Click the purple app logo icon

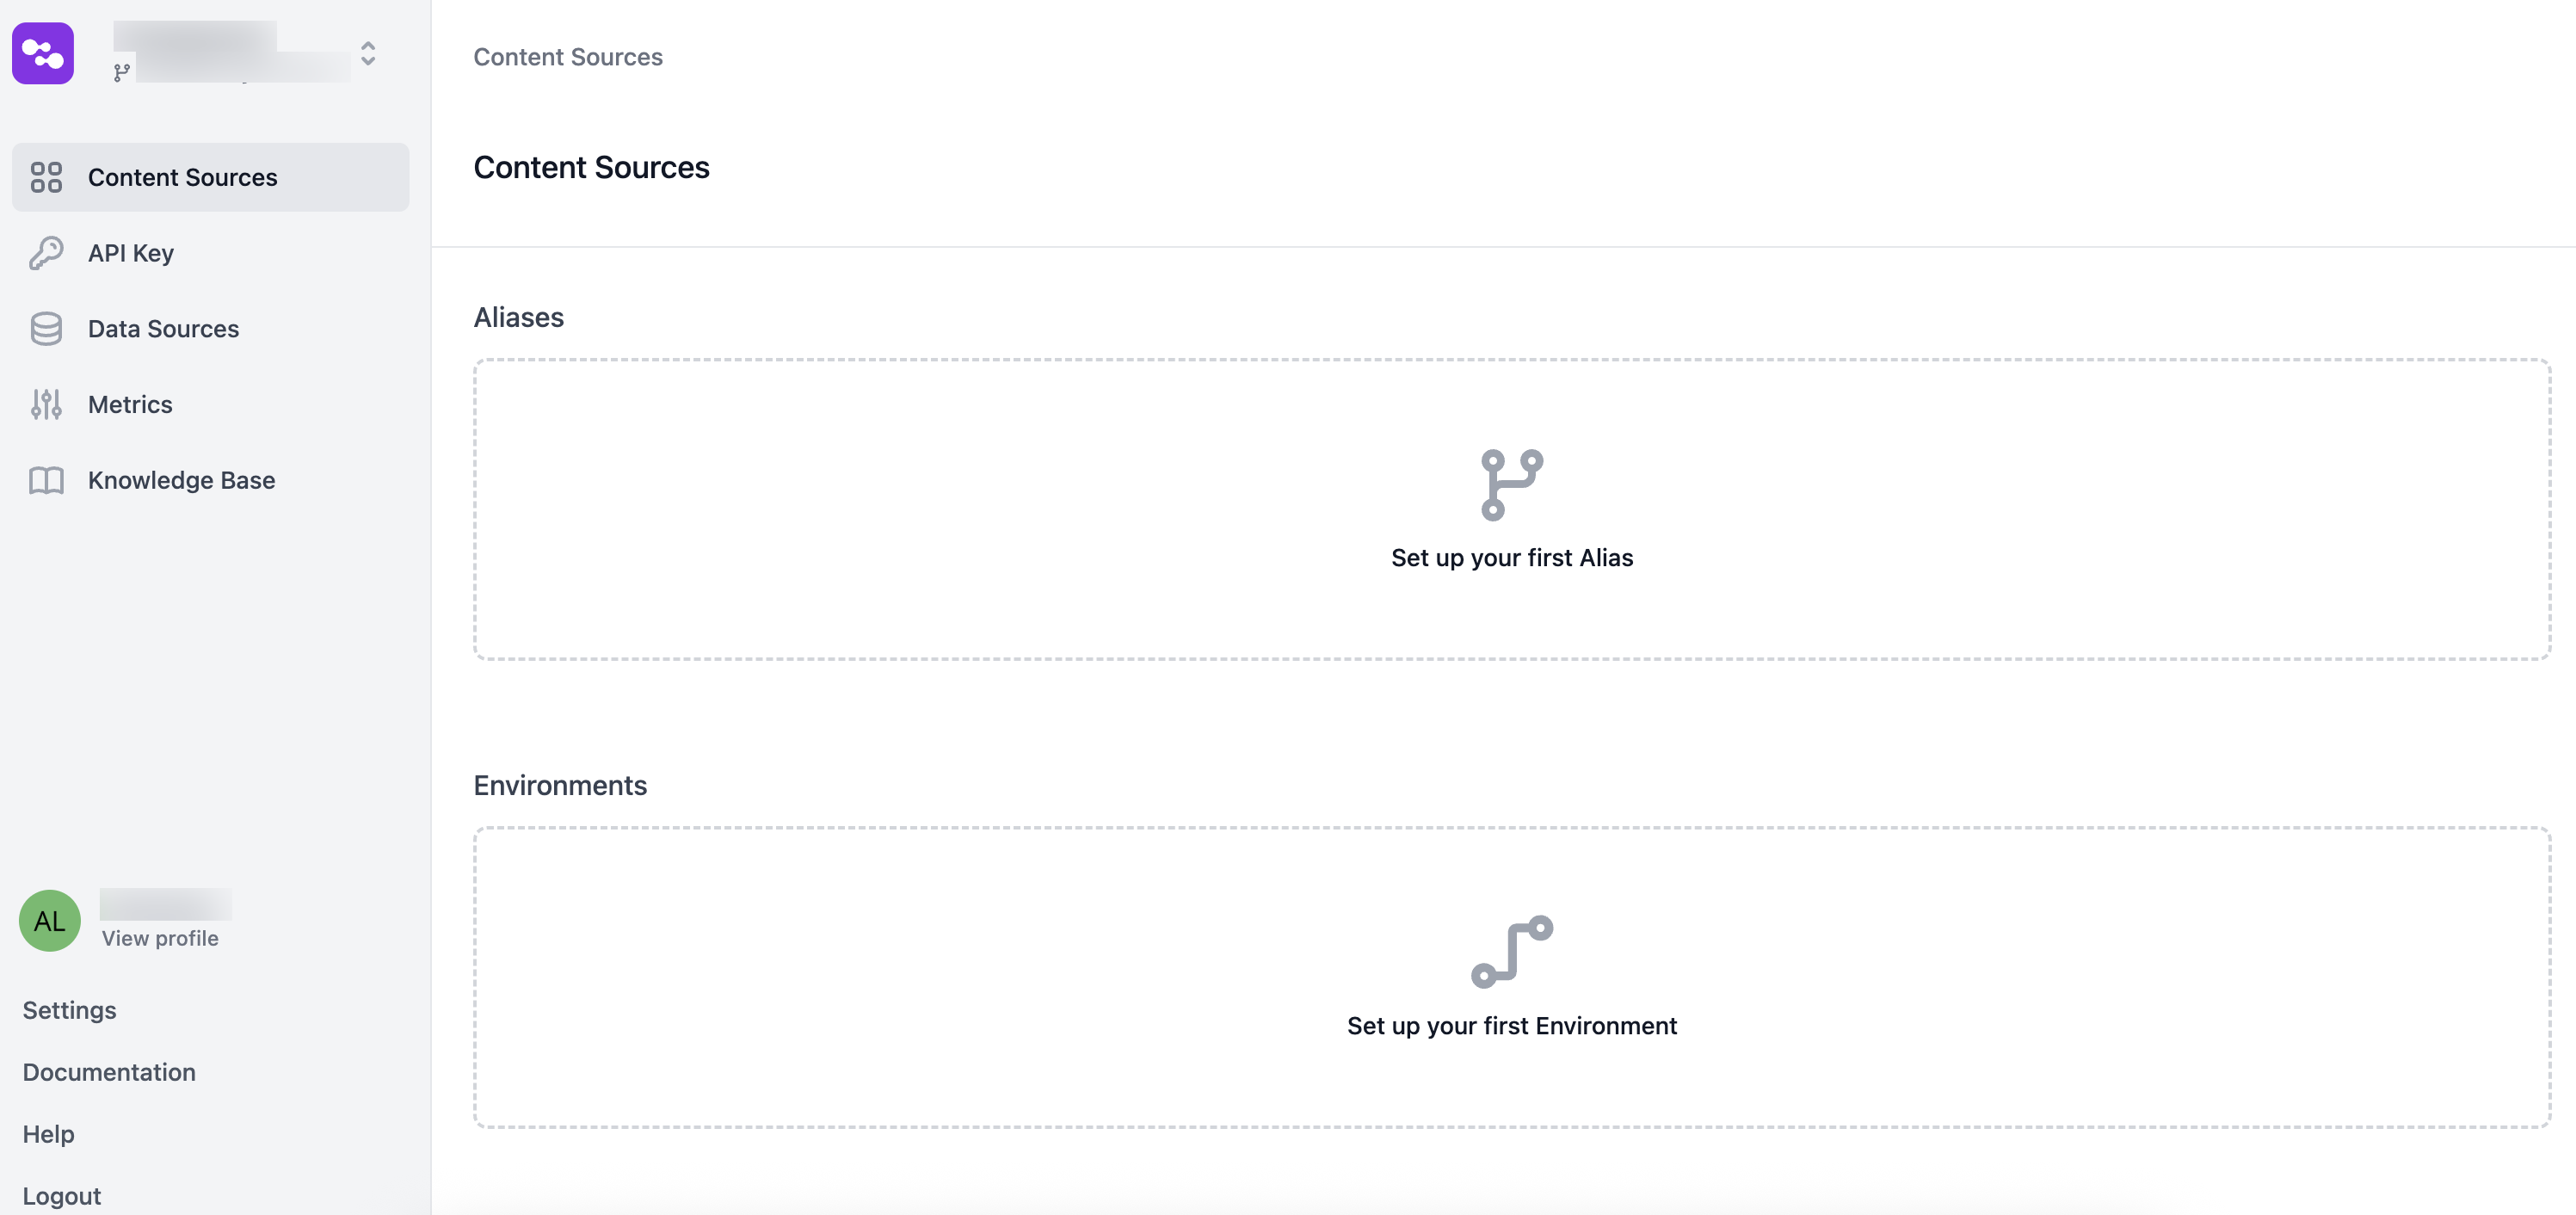pos(43,53)
